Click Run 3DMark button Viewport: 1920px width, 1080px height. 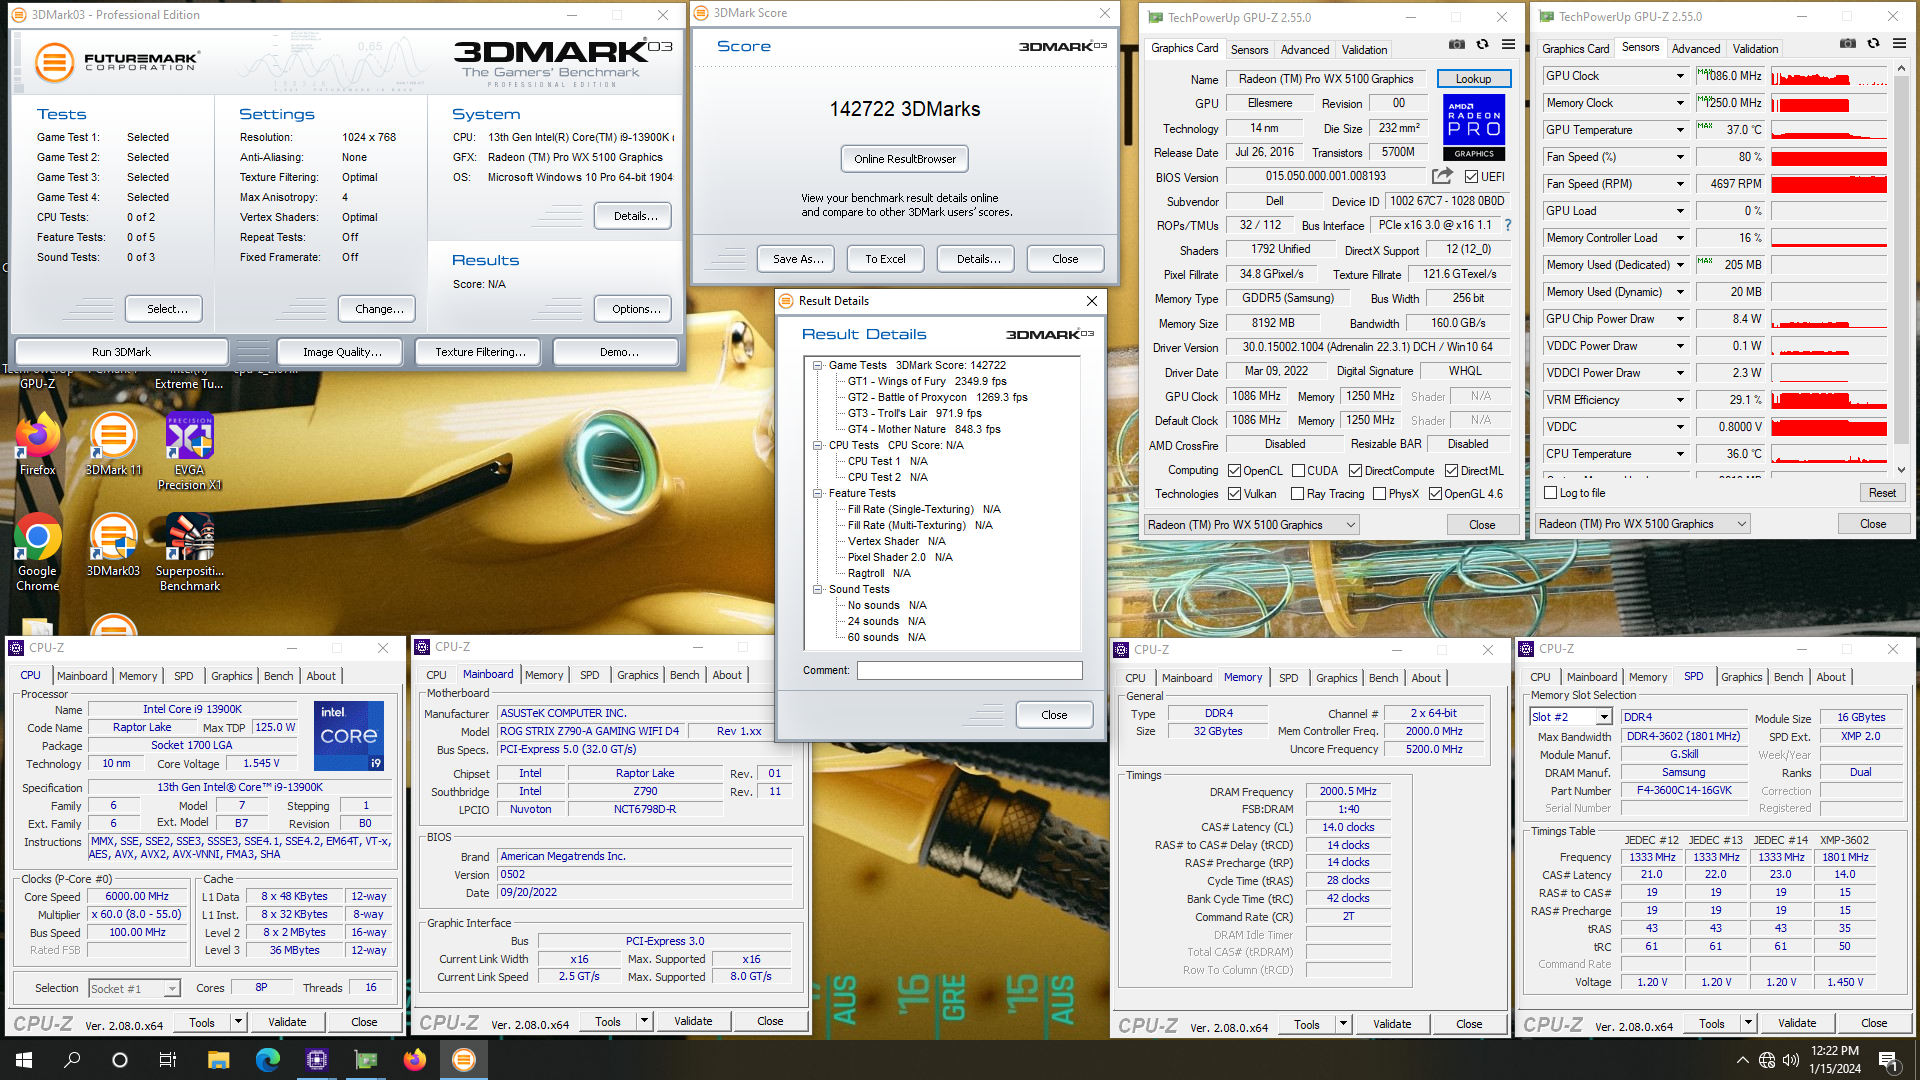pyautogui.click(x=121, y=352)
